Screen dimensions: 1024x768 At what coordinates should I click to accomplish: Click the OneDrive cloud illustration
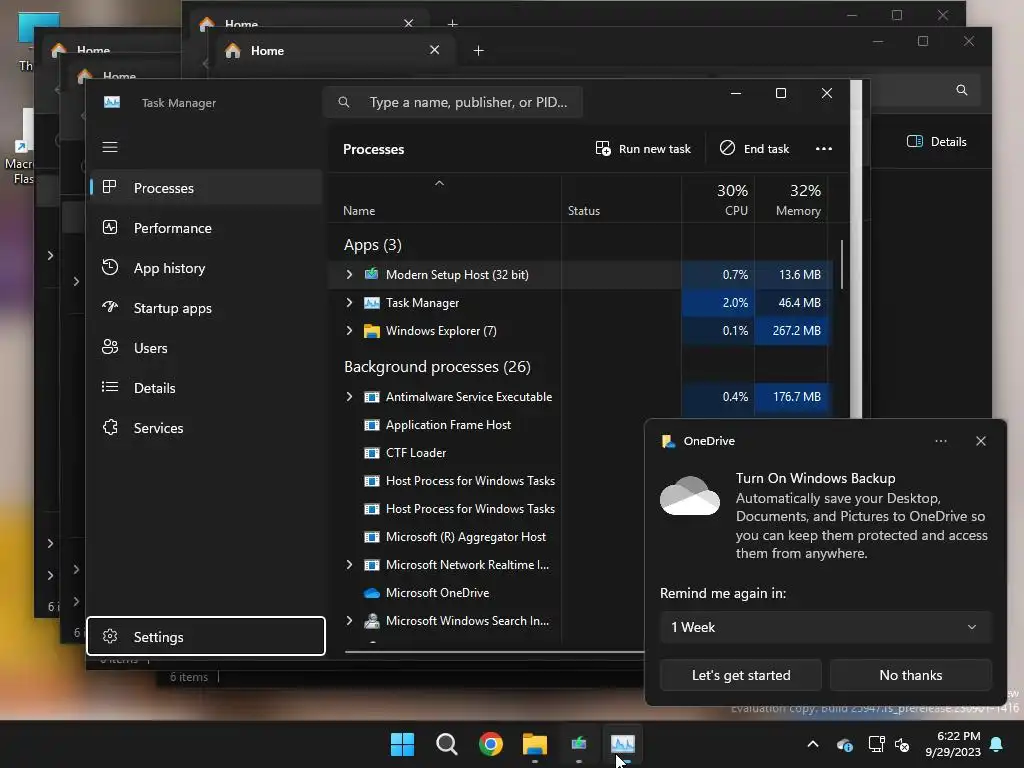[690, 496]
